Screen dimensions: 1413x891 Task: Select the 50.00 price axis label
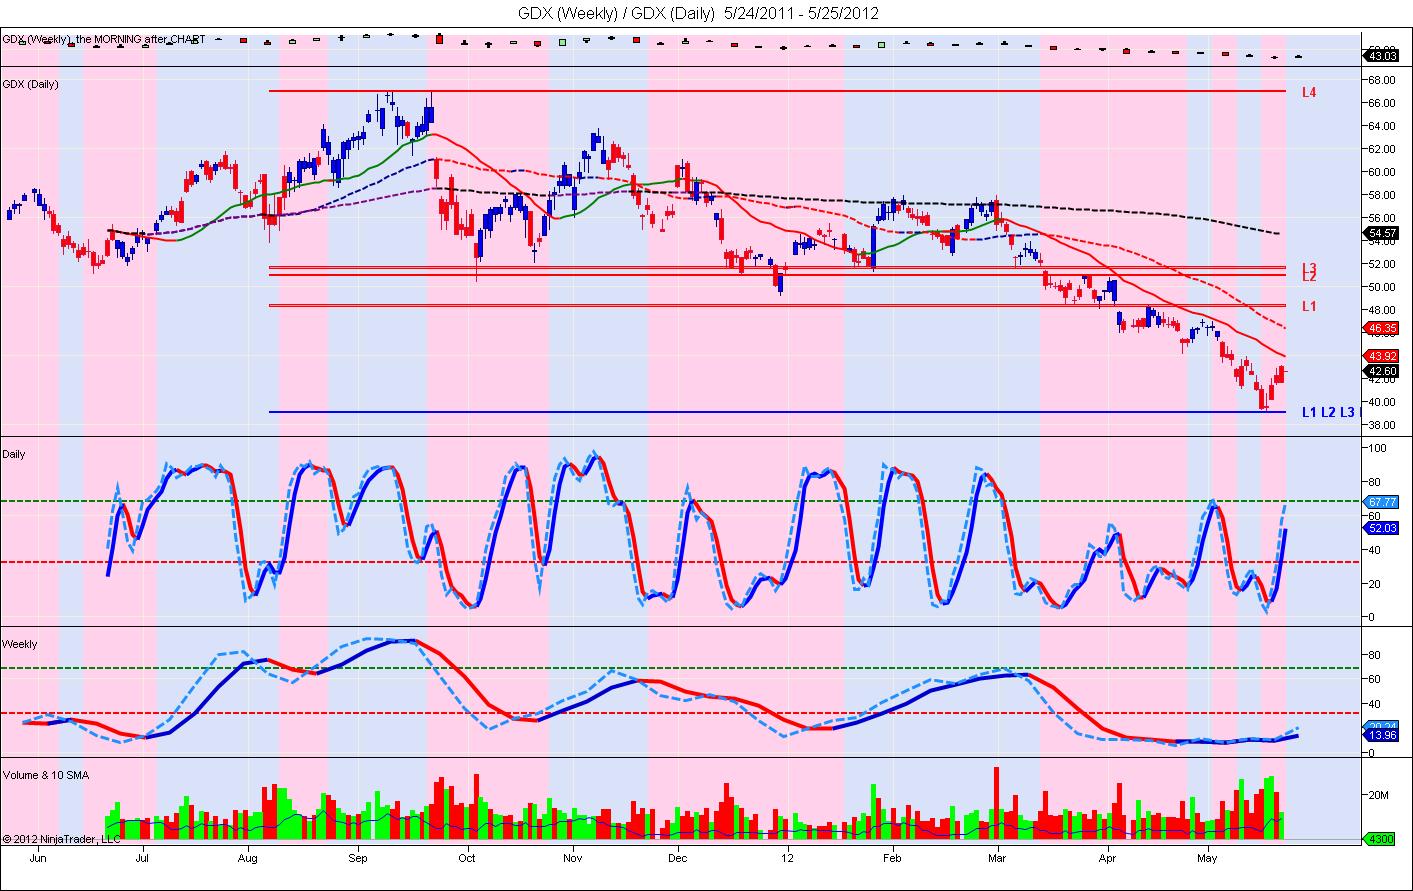pyautogui.click(x=1382, y=287)
